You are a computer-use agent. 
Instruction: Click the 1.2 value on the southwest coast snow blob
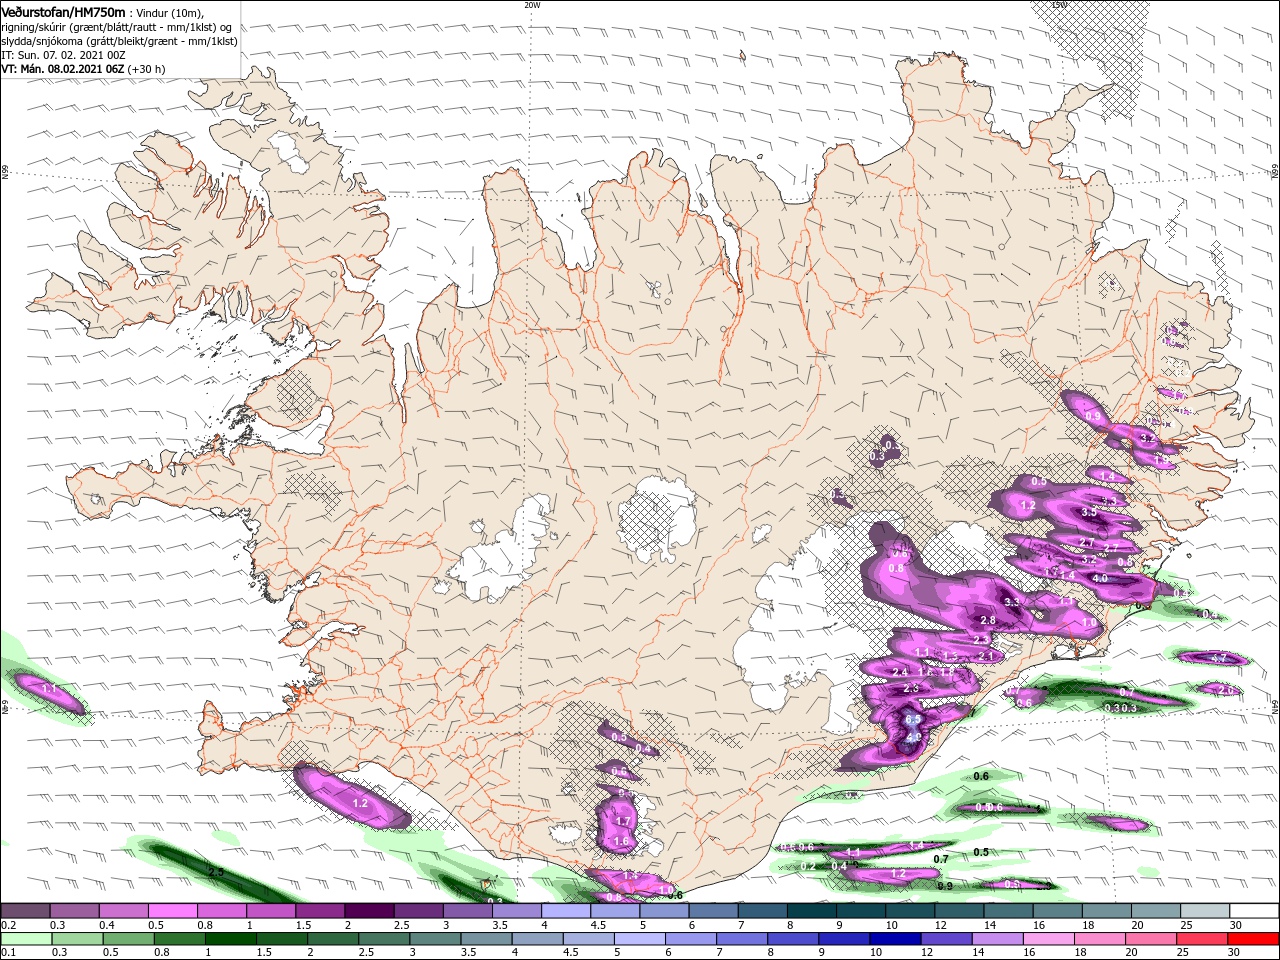coord(362,804)
